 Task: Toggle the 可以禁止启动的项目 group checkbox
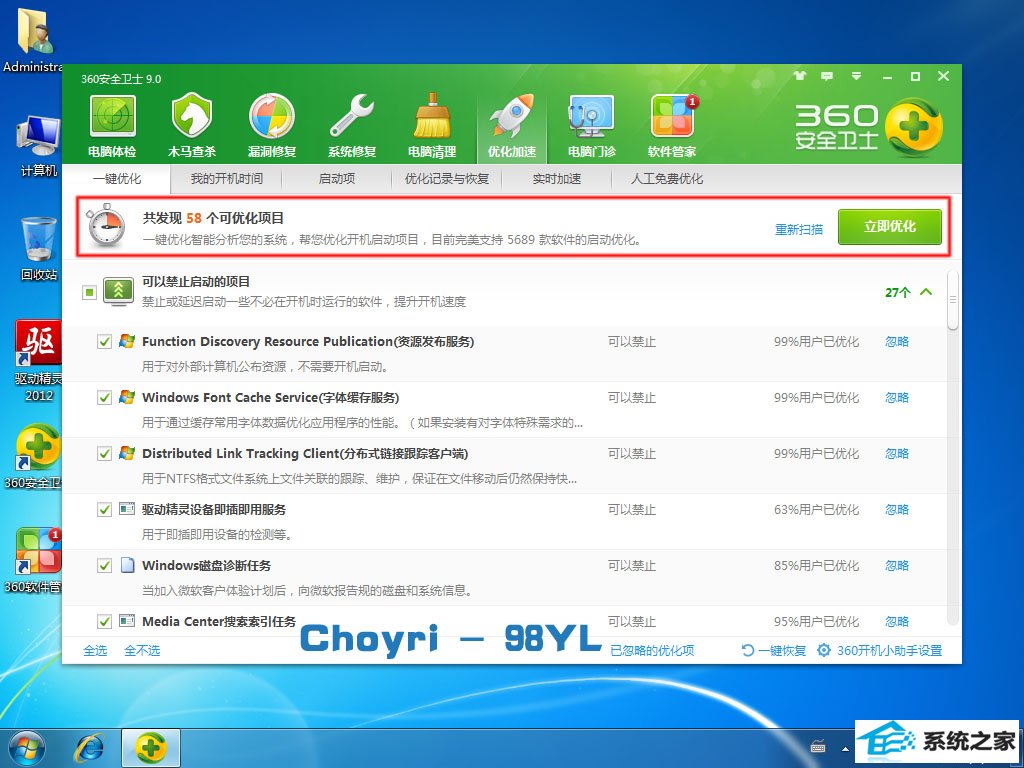click(x=89, y=292)
